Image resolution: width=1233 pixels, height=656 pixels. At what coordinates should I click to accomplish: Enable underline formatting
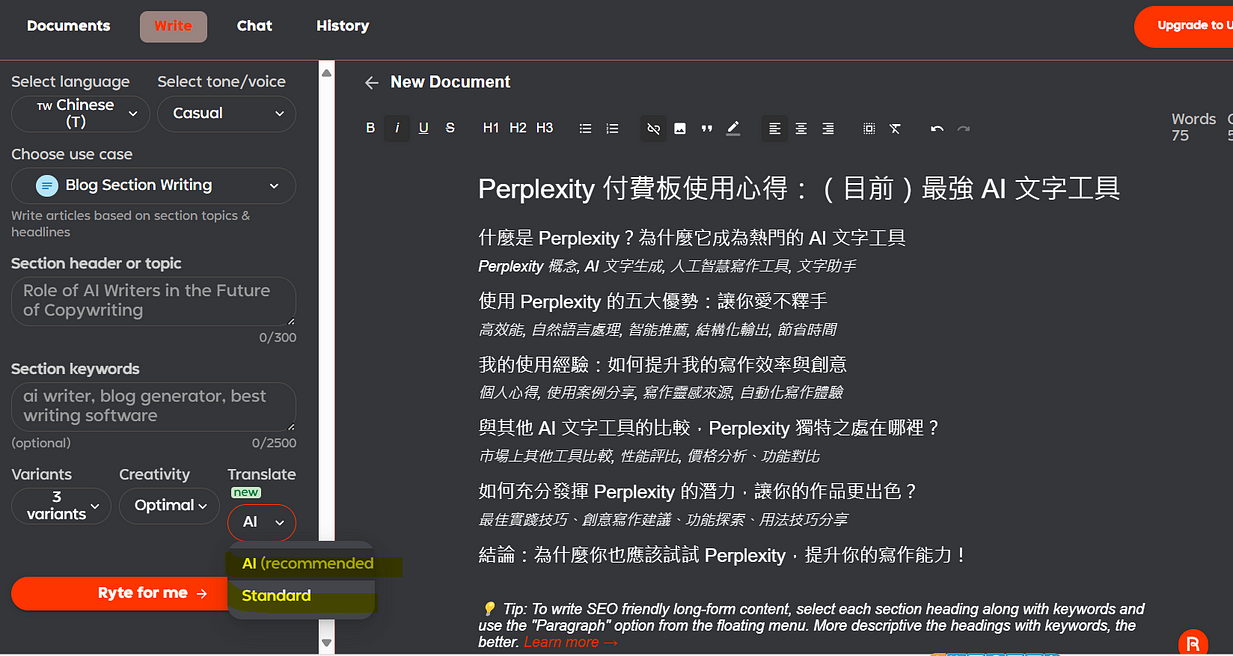coord(422,128)
